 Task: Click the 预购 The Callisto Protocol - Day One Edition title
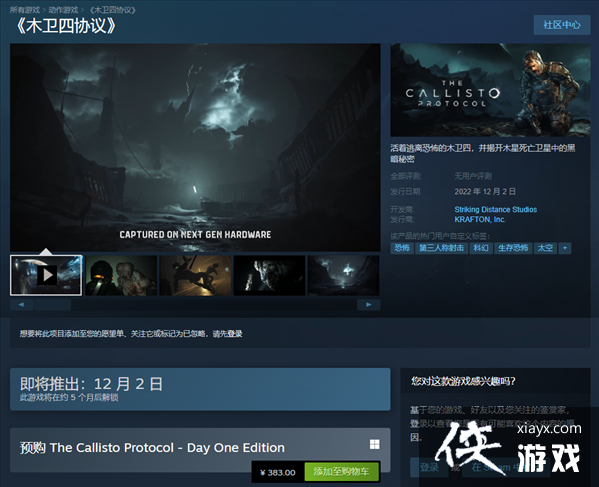click(152, 448)
